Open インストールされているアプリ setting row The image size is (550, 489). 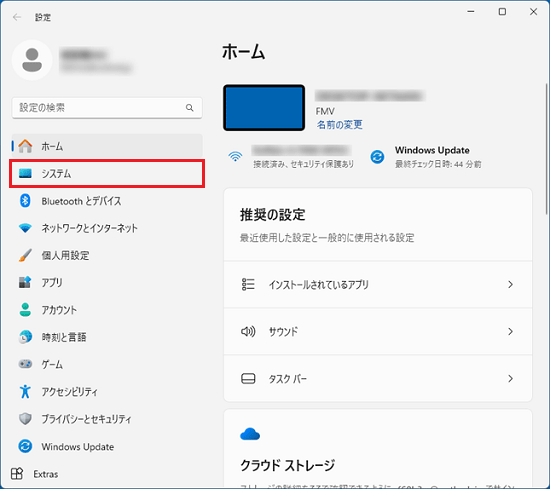[x=378, y=284]
